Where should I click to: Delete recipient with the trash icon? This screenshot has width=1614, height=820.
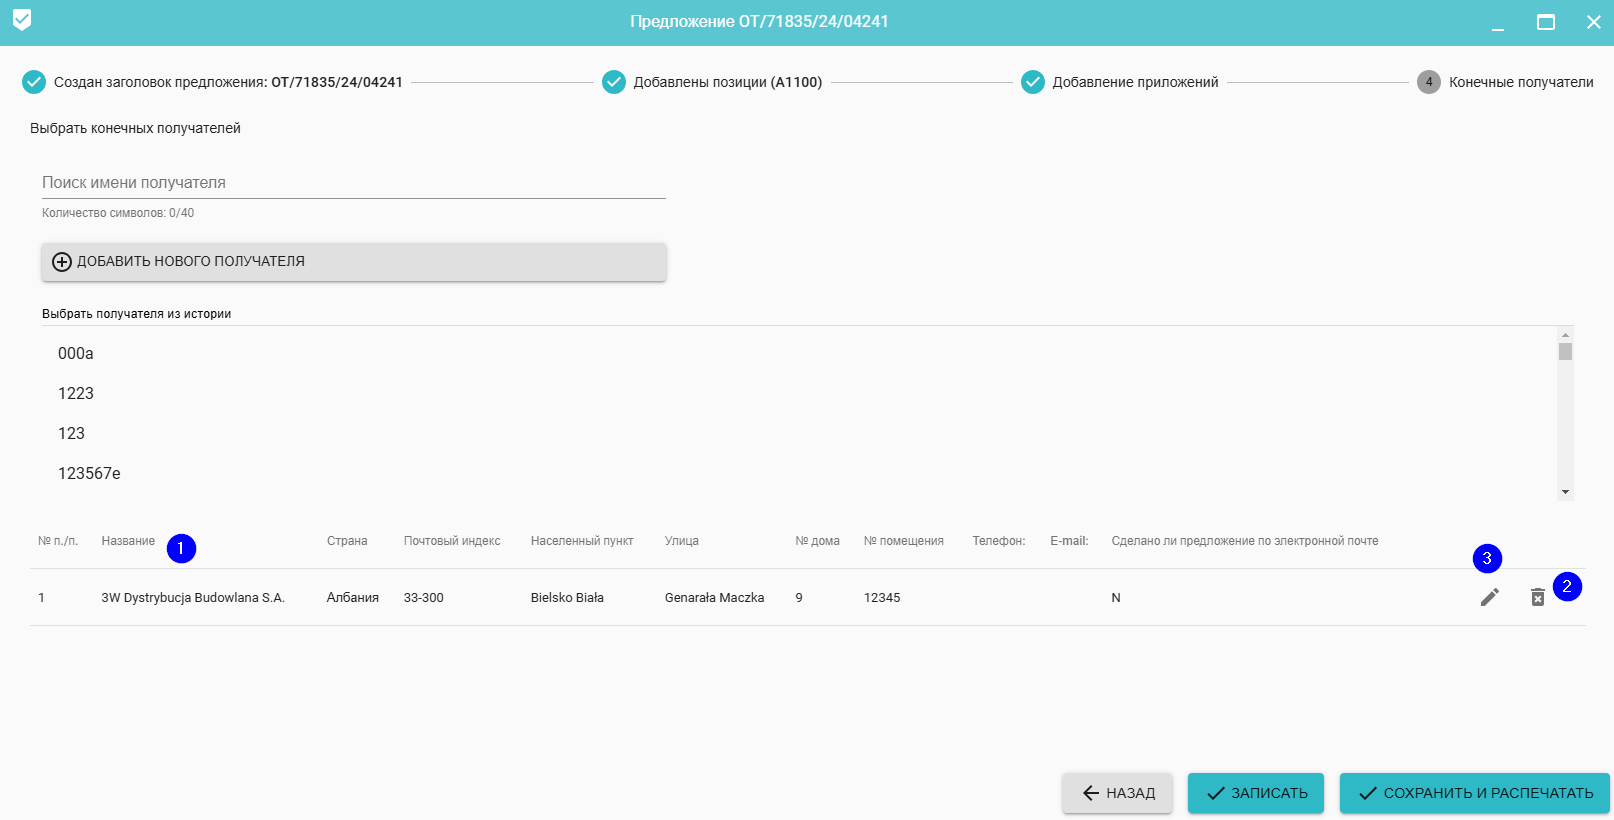tap(1537, 597)
